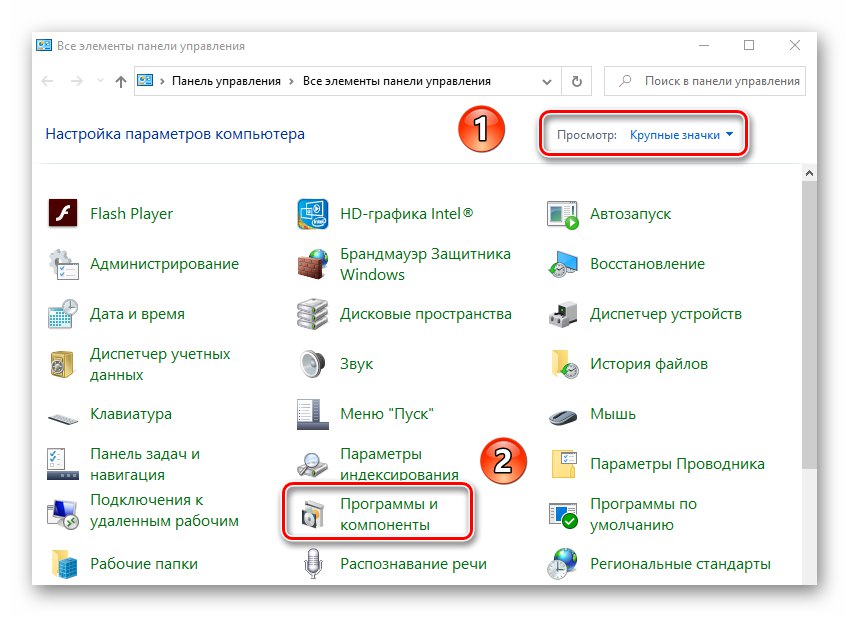Image resolution: width=849 pixels, height=617 pixels.
Task: Open the История файлов link
Action: coord(649,364)
